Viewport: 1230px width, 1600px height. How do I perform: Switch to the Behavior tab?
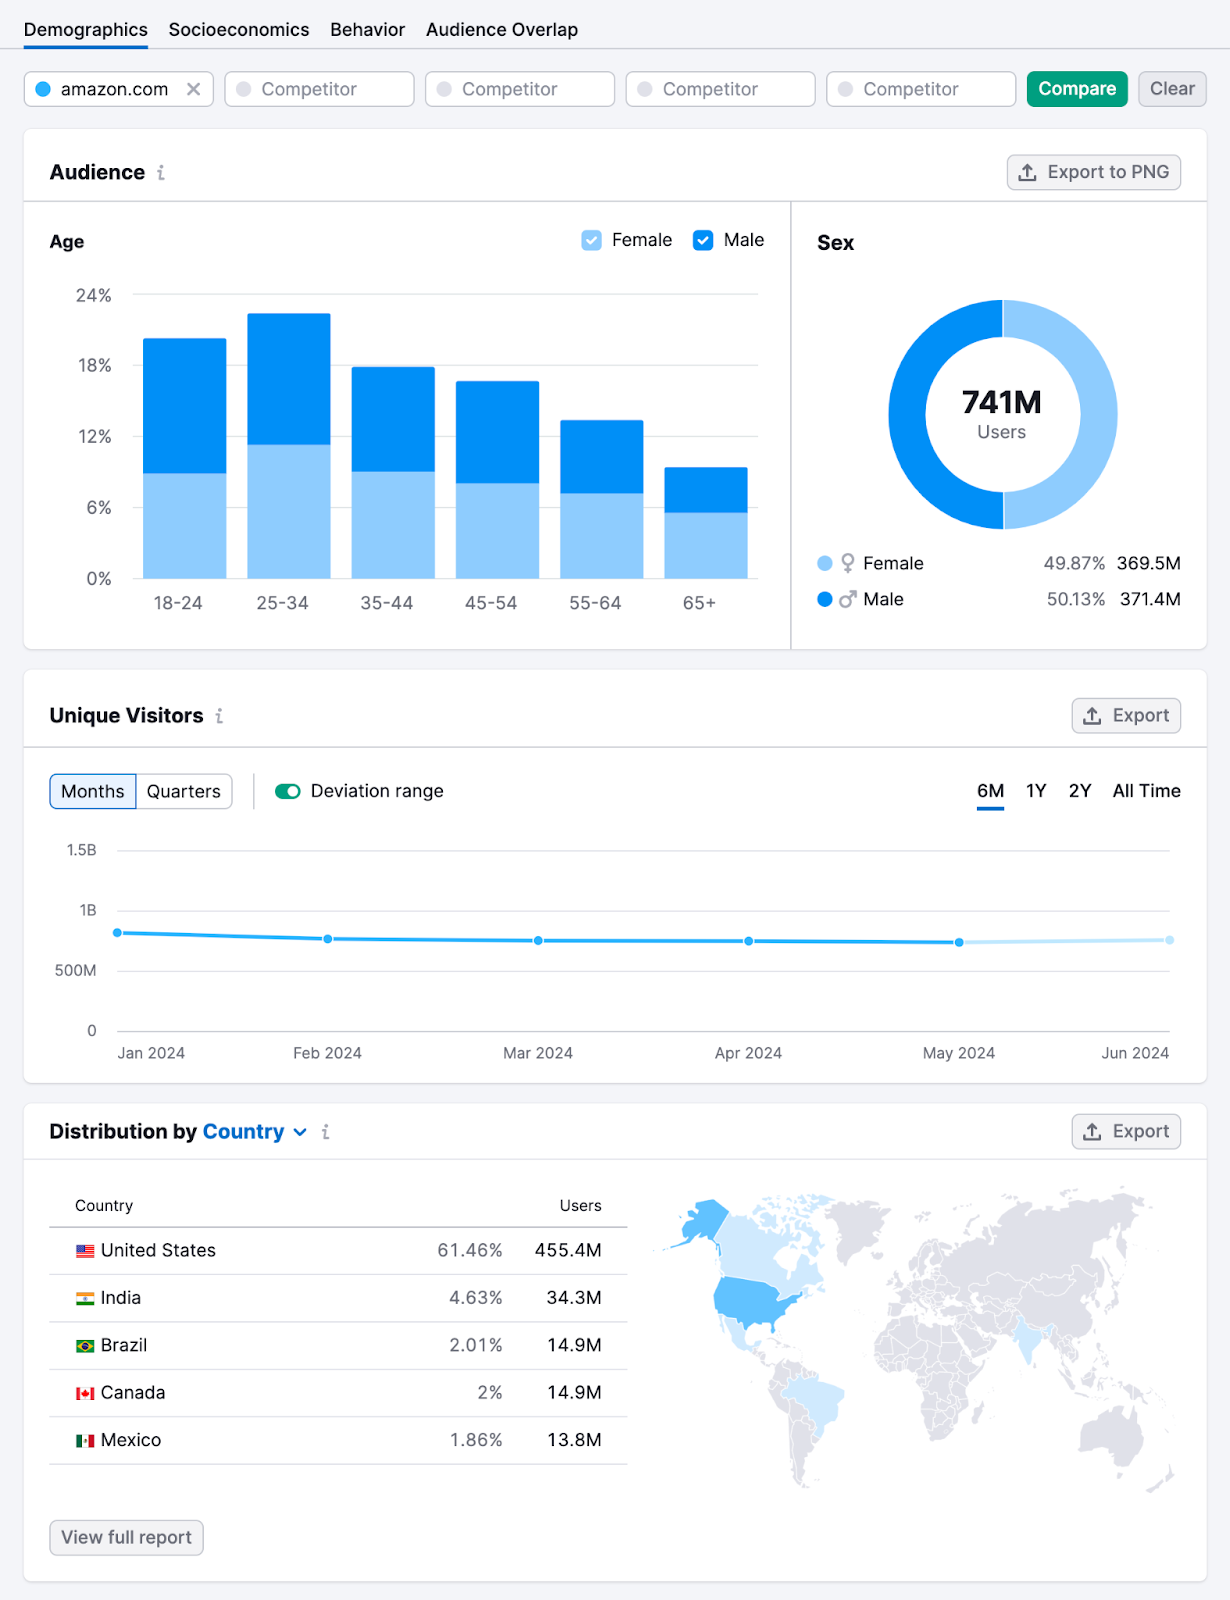click(x=368, y=30)
